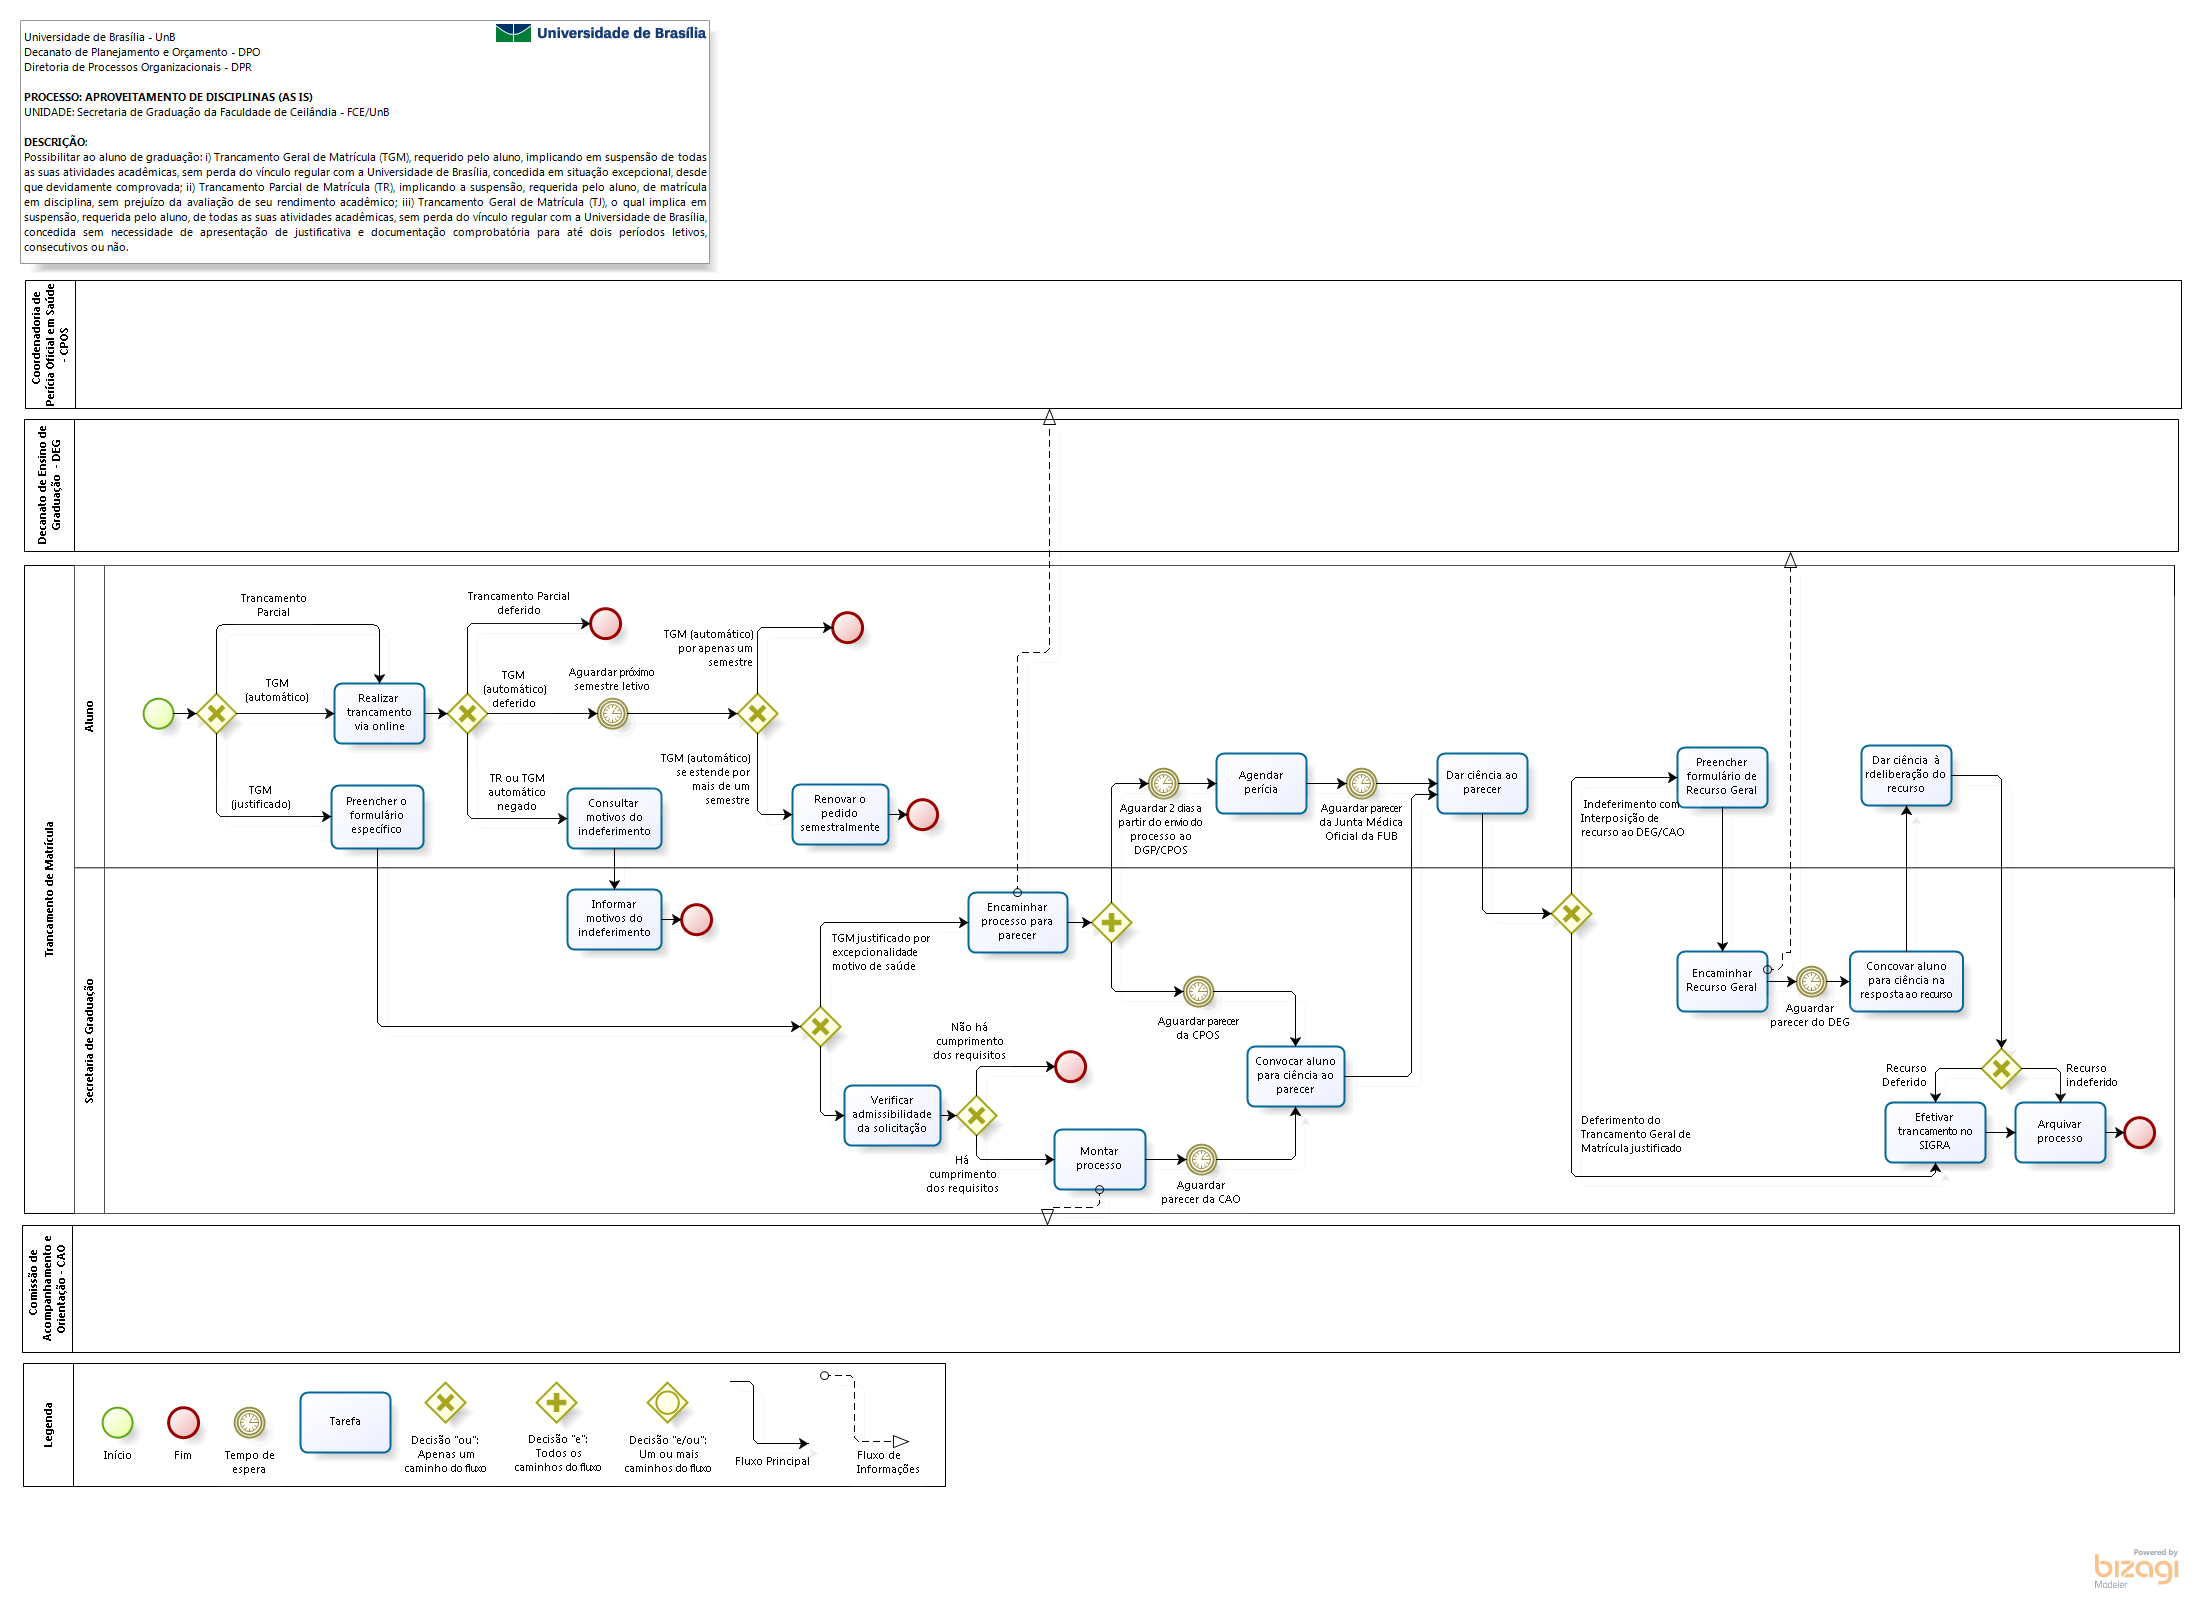Image resolution: width=2201 pixels, height=1600 pixels.
Task: Click the end event after 'Arquivar processo'
Action: [x=2139, y=1132]
